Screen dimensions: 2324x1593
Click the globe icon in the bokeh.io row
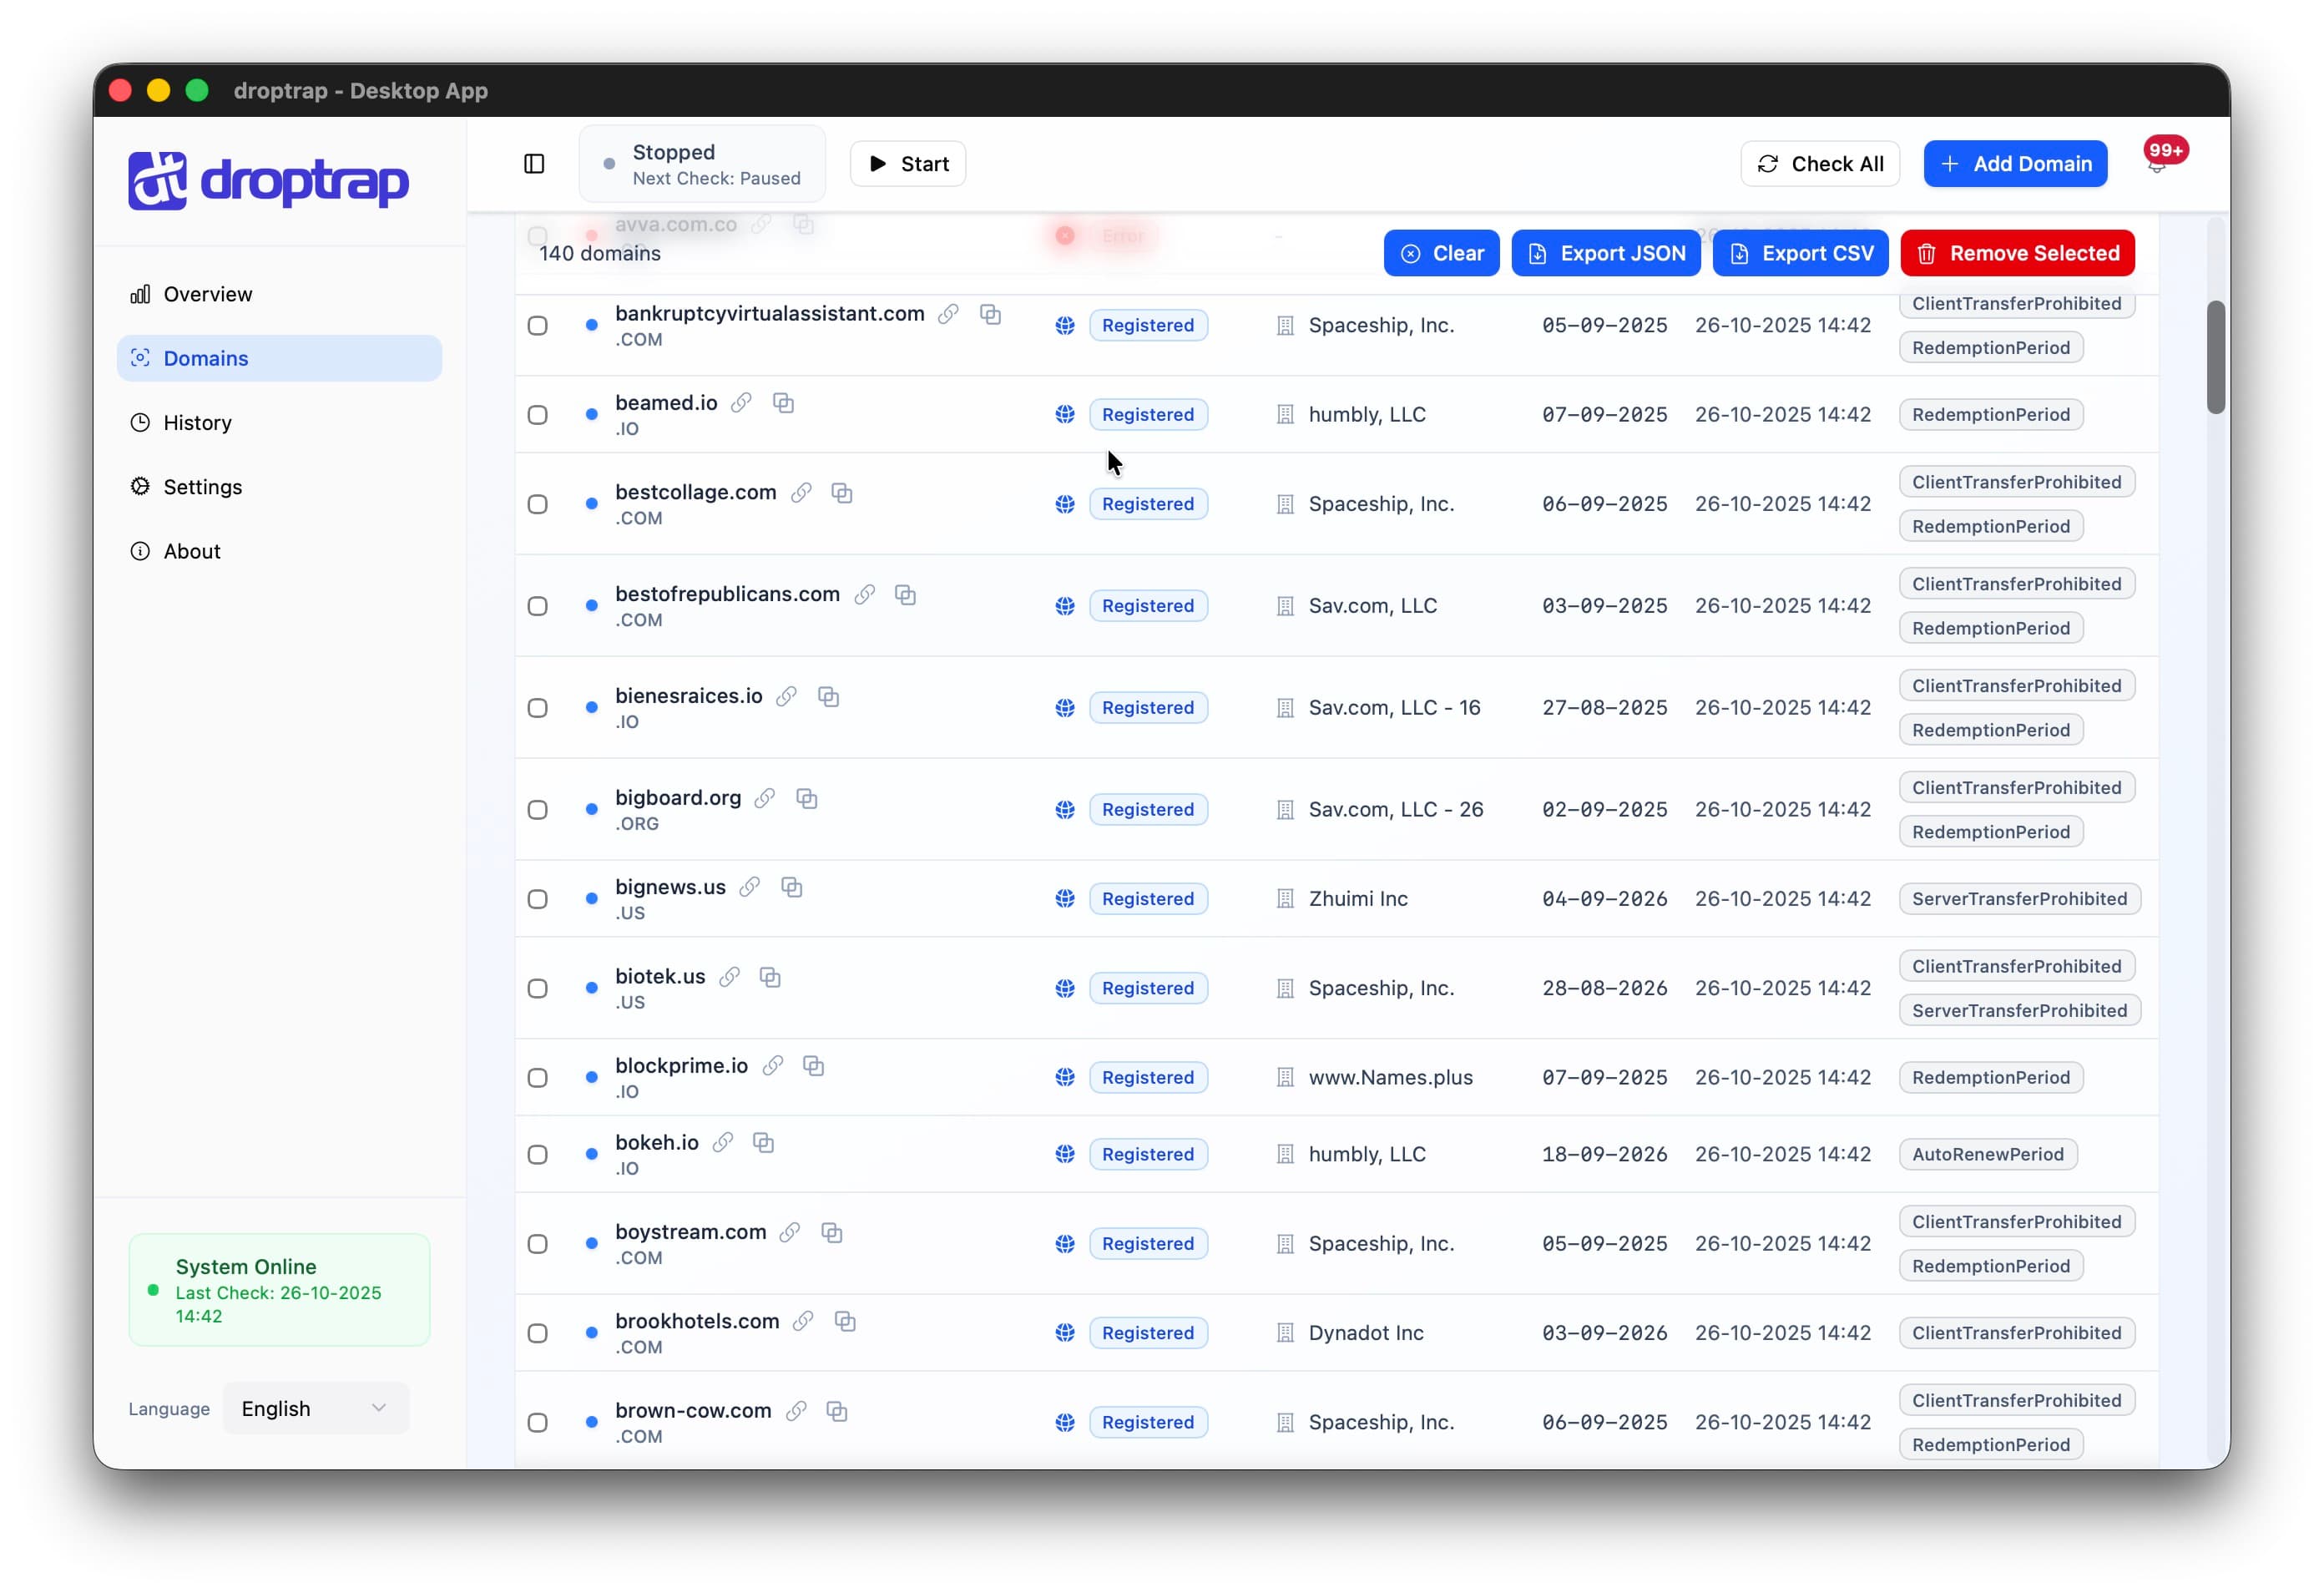(1065, 1154)
